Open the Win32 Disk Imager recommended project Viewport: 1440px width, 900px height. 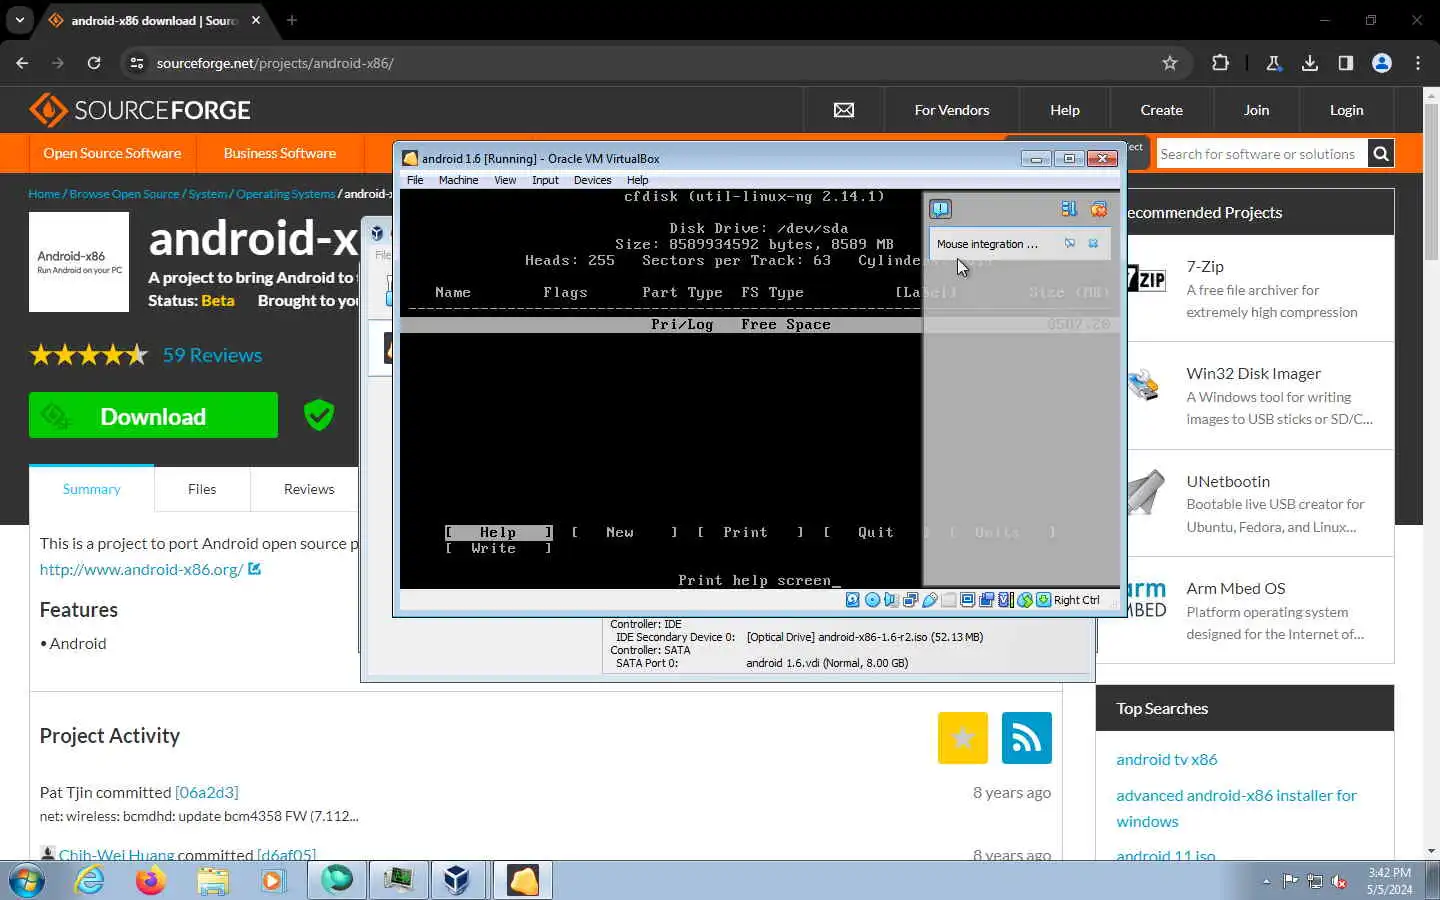(1253, 373)
